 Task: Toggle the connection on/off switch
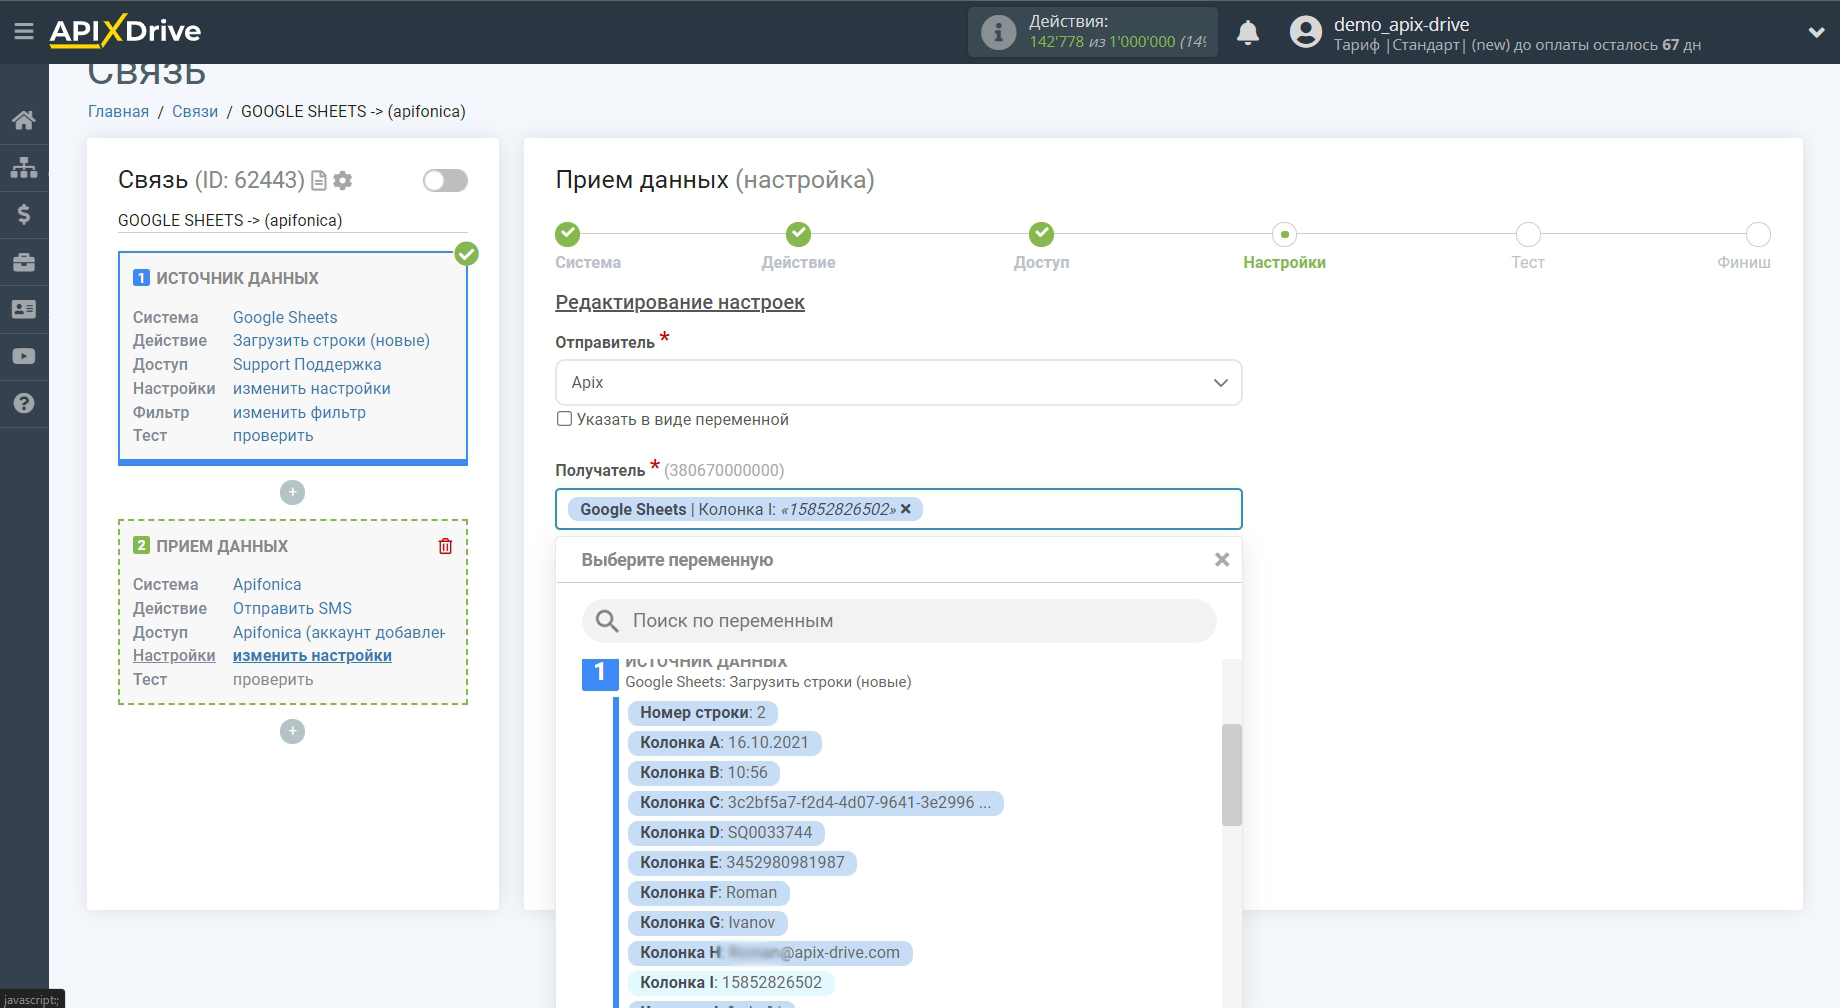(445, 180)
